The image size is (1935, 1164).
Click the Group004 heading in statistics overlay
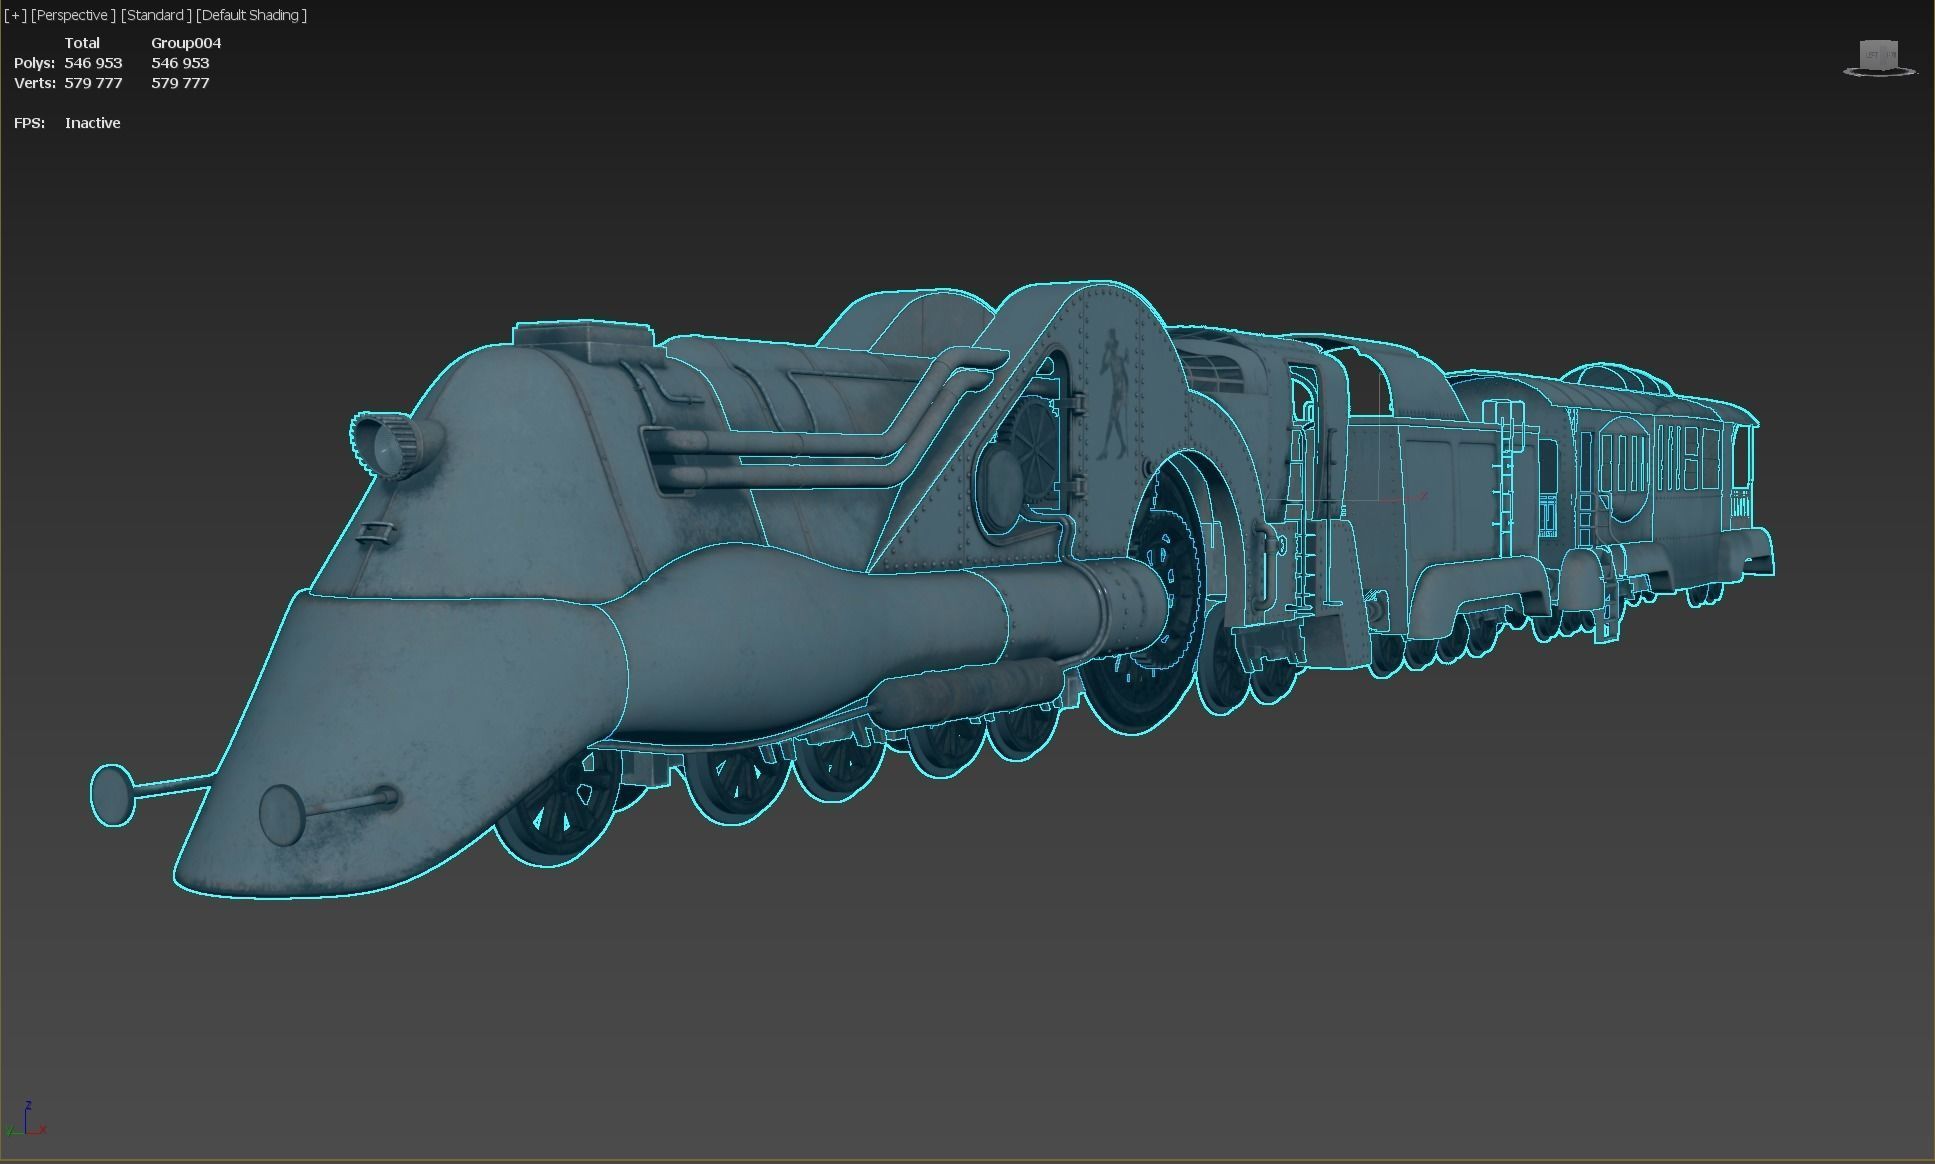(186, 43)
